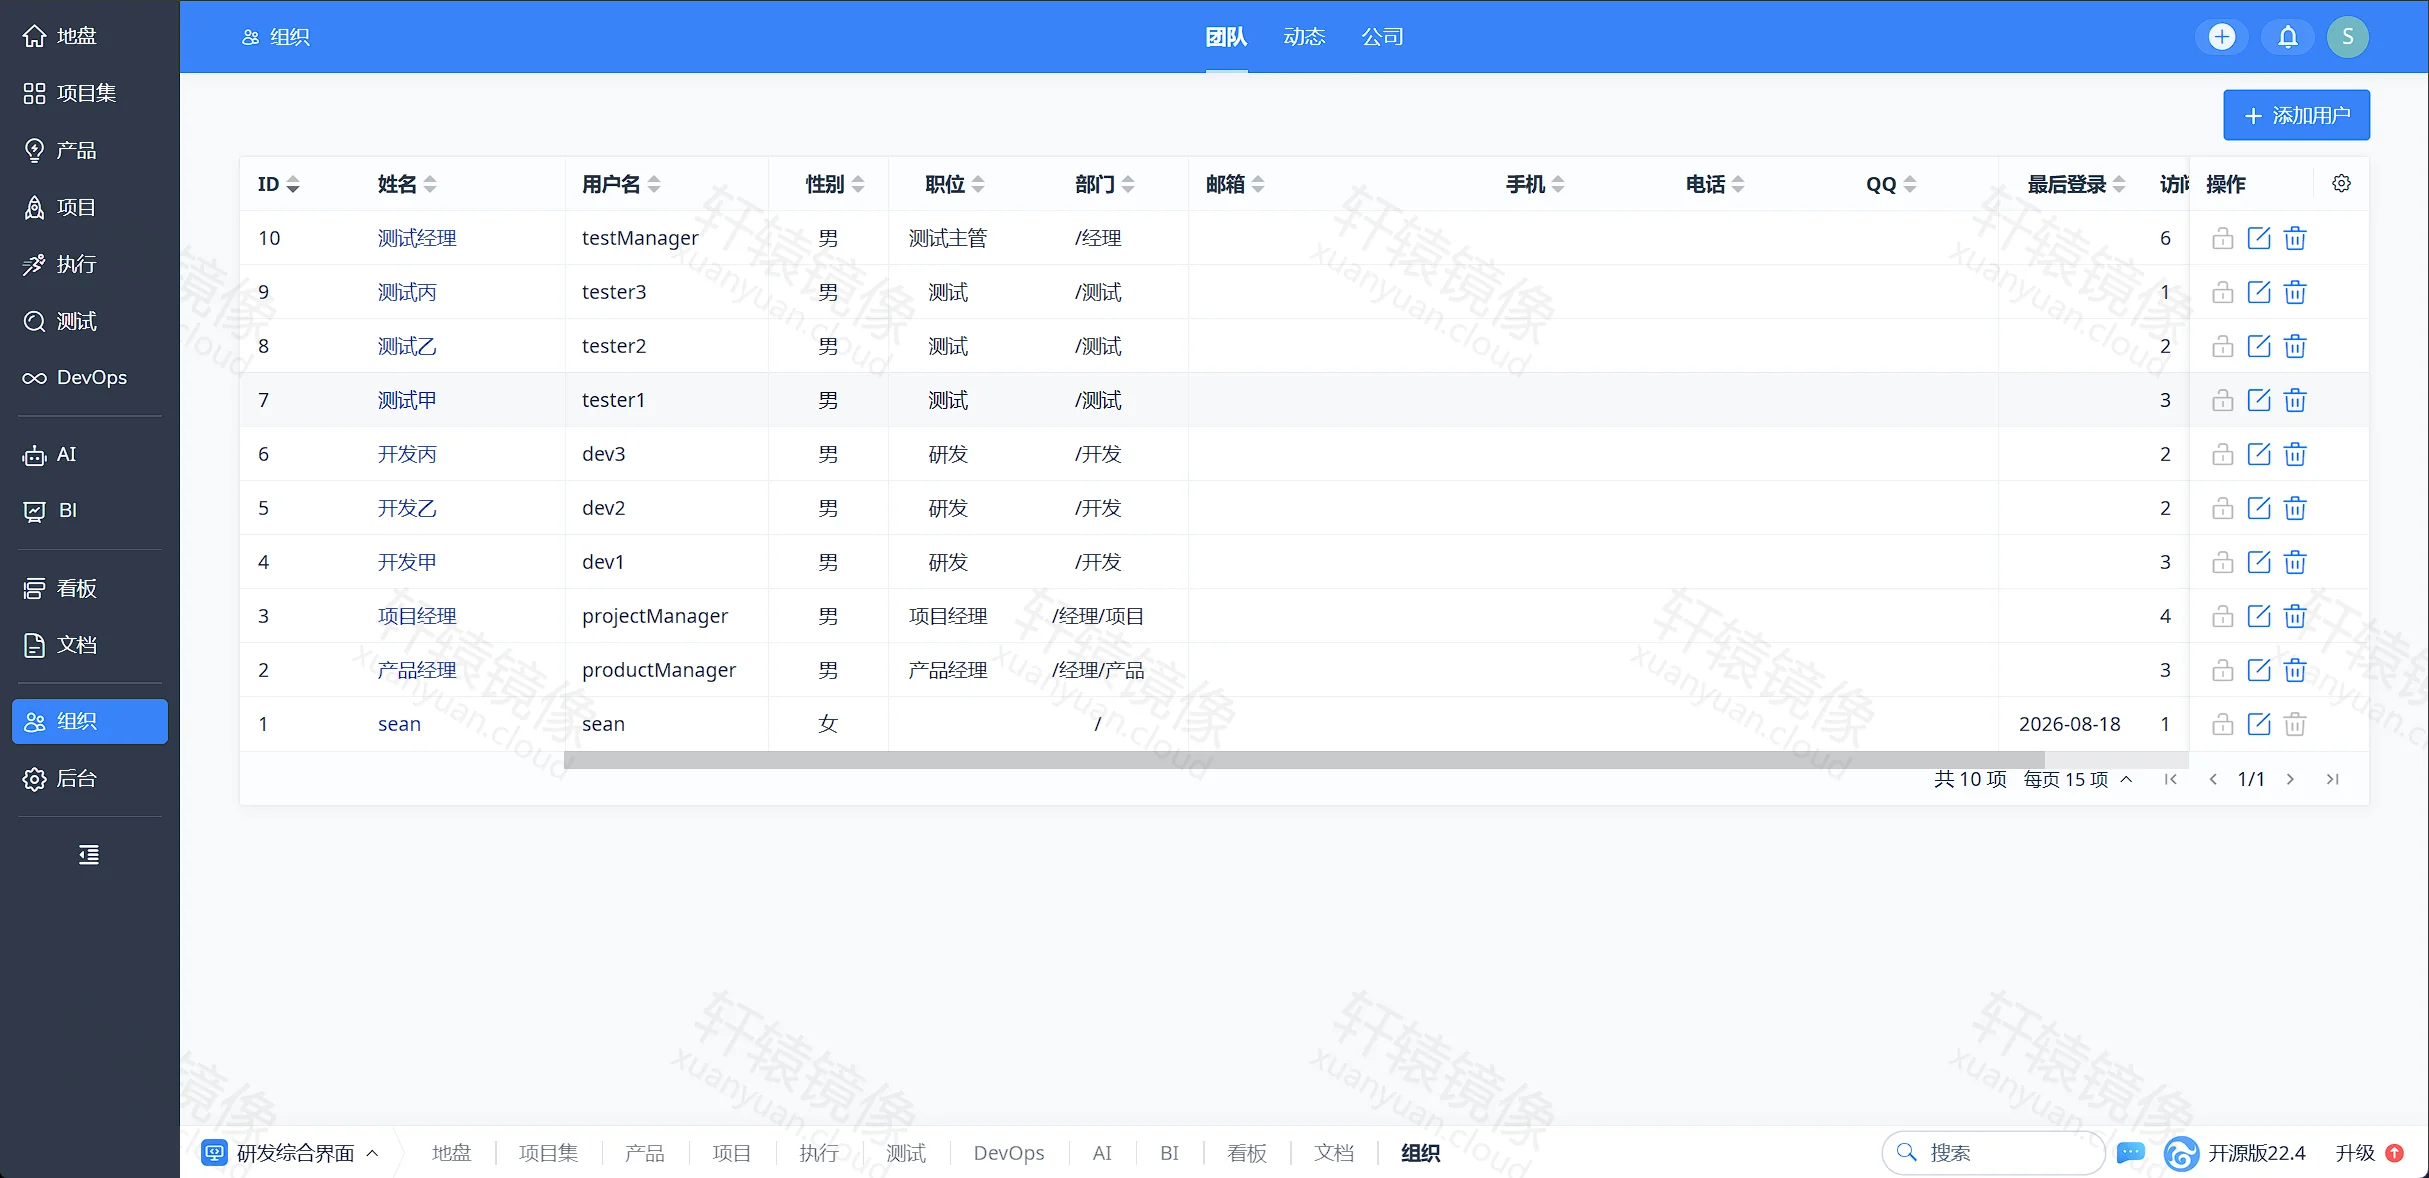Delete user productManager

click(2295, 670)
